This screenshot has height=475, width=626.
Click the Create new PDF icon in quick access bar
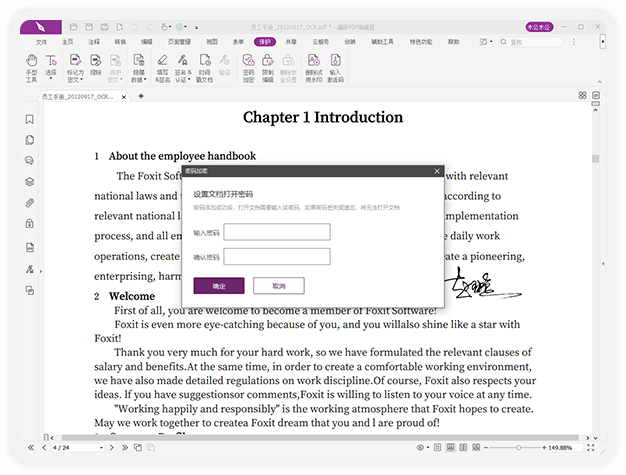click(119, 27)
